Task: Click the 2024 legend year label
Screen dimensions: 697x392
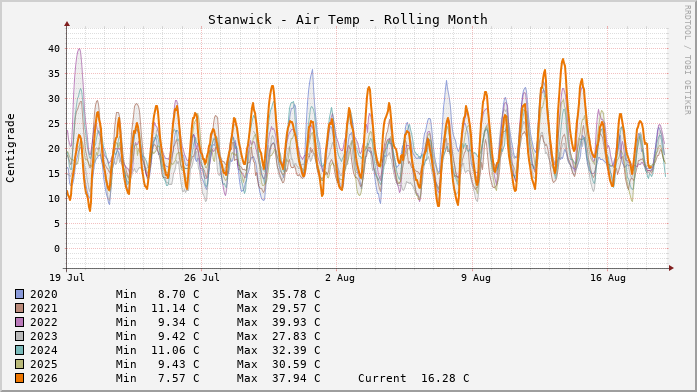Action: pyautogui.click(x=44, y=350)
